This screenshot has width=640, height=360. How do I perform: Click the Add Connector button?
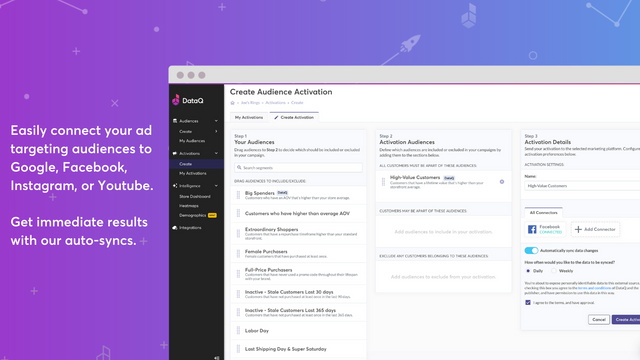[x=596, y=229]
